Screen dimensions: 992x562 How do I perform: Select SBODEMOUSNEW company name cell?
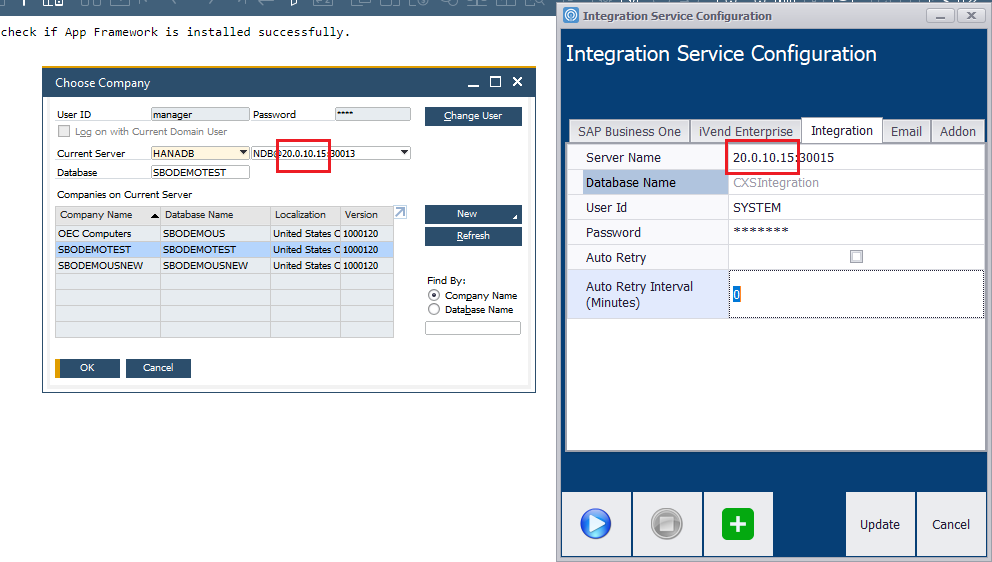tap(108, 265)
